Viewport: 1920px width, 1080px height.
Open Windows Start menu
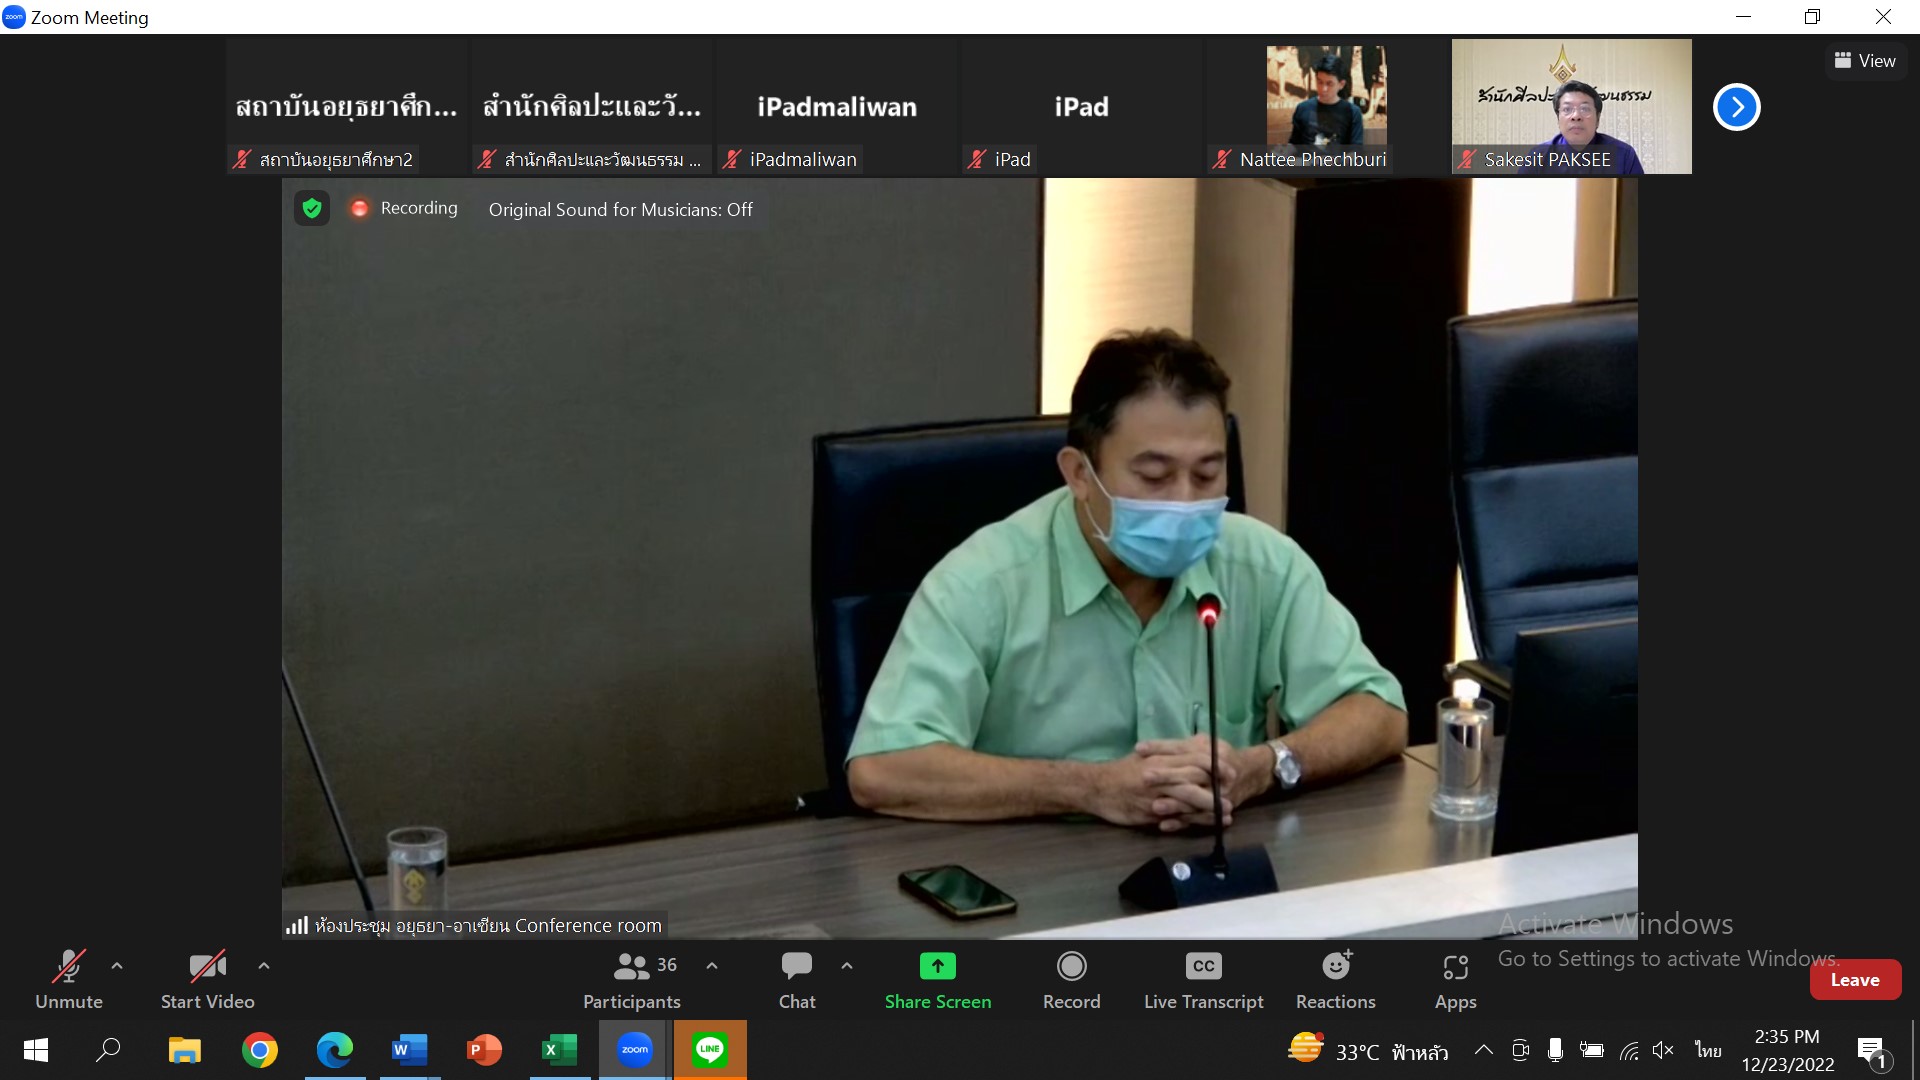coord(36,1050)
